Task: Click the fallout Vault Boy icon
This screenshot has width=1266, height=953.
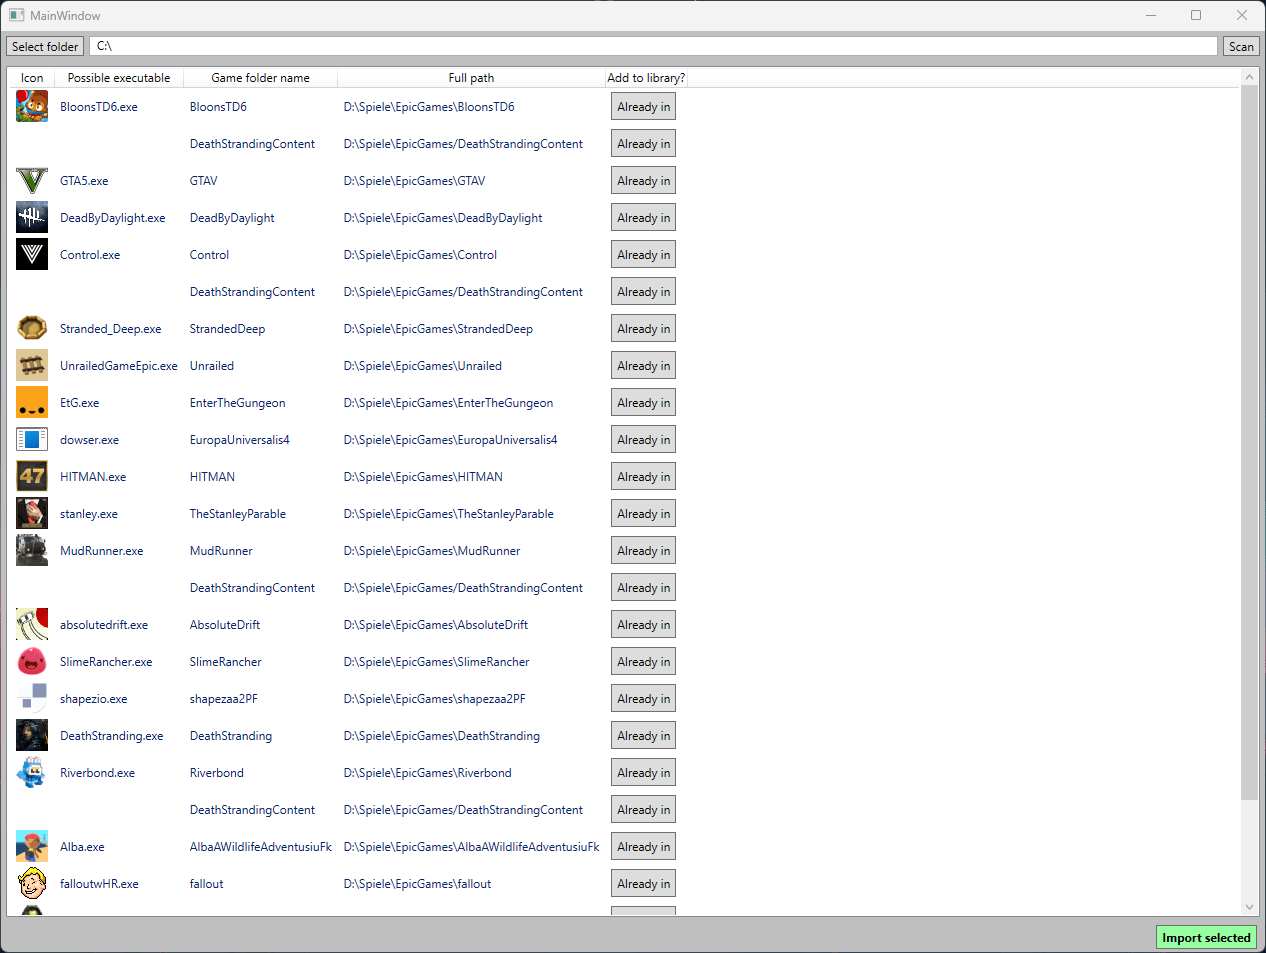Action: pyautogui.click(x=31, y=883)
